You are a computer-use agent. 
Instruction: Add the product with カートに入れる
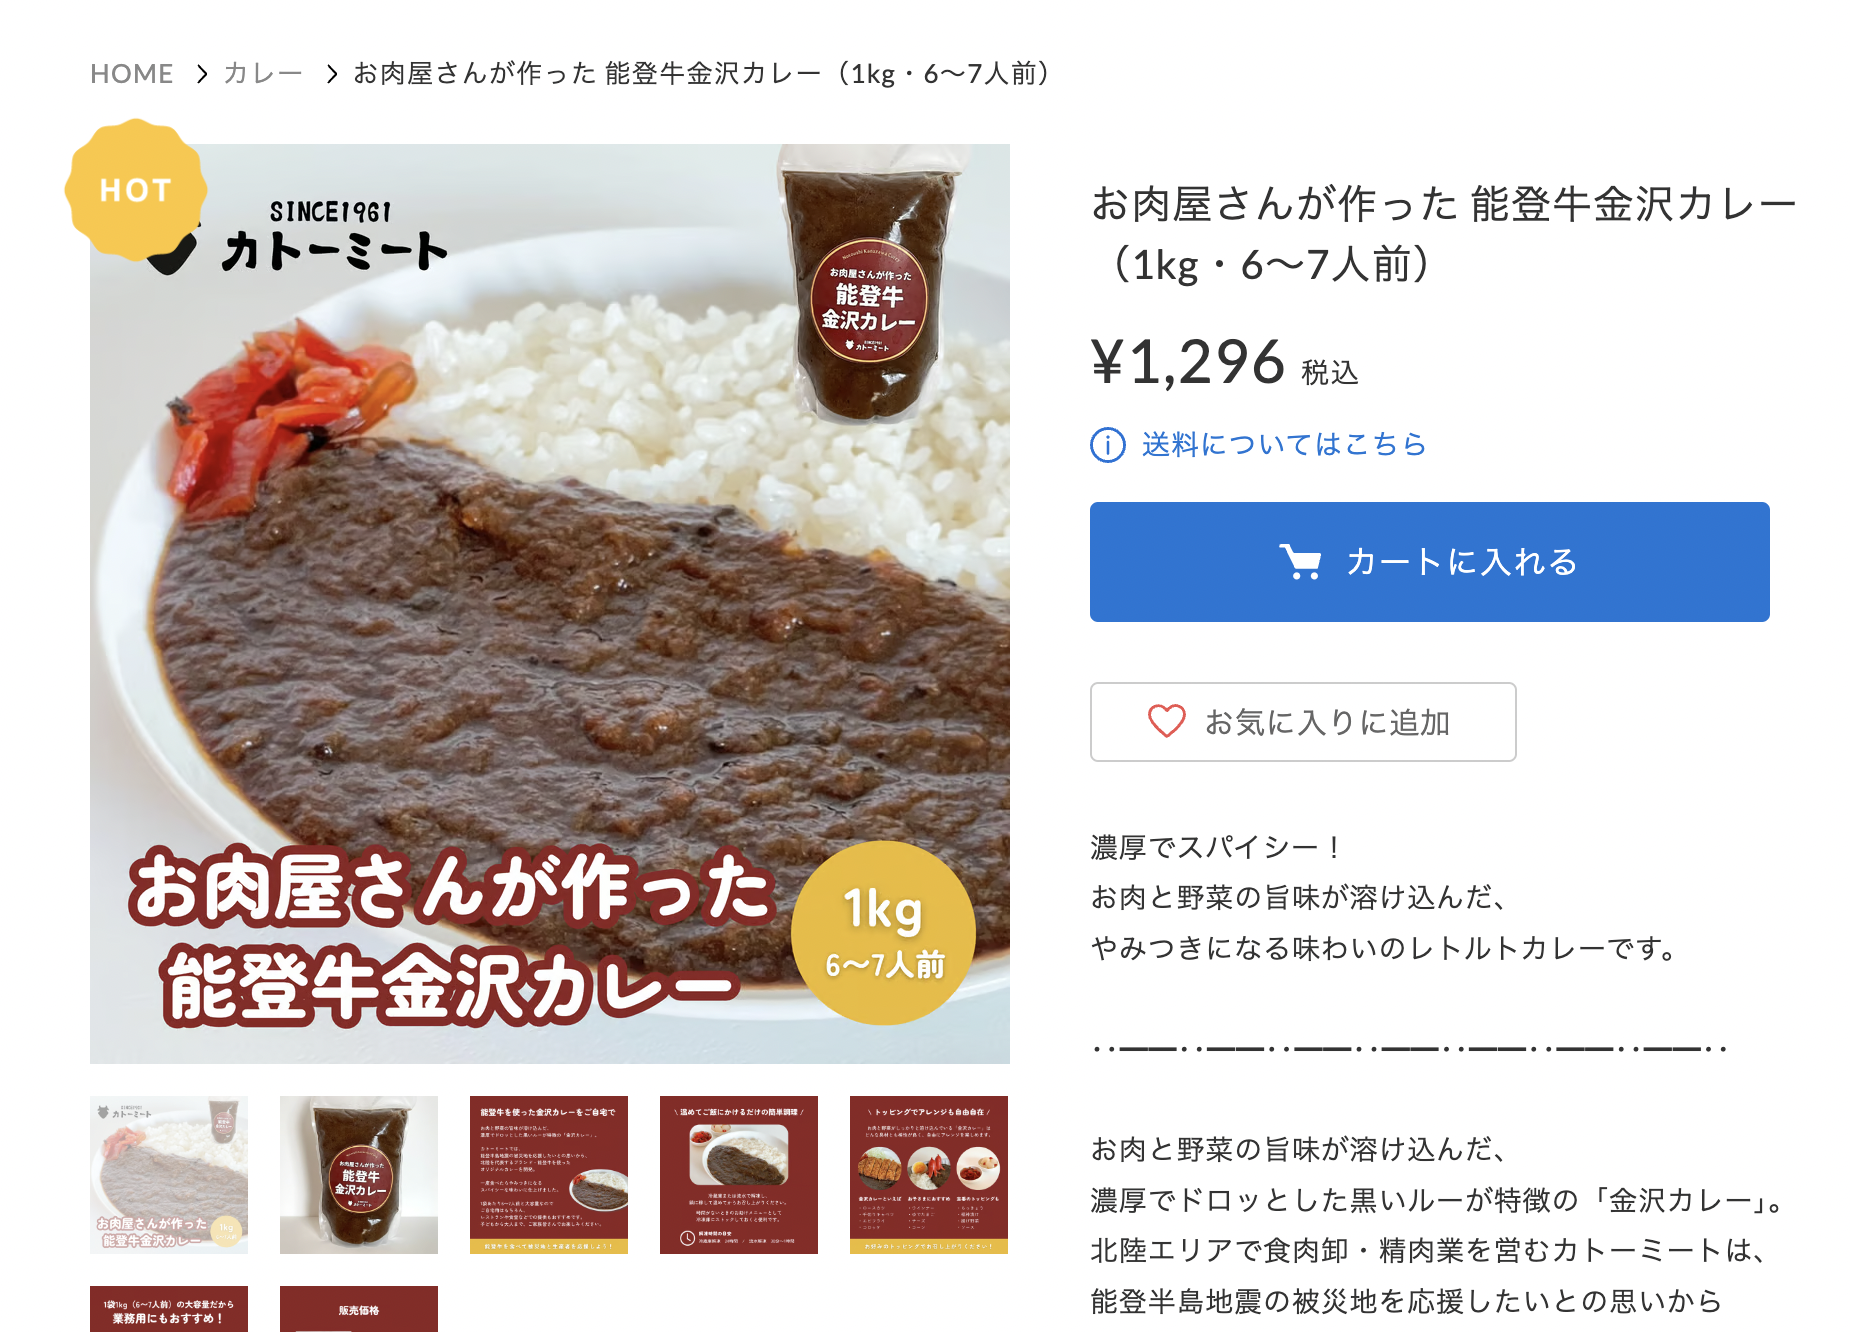[1430, 562]
